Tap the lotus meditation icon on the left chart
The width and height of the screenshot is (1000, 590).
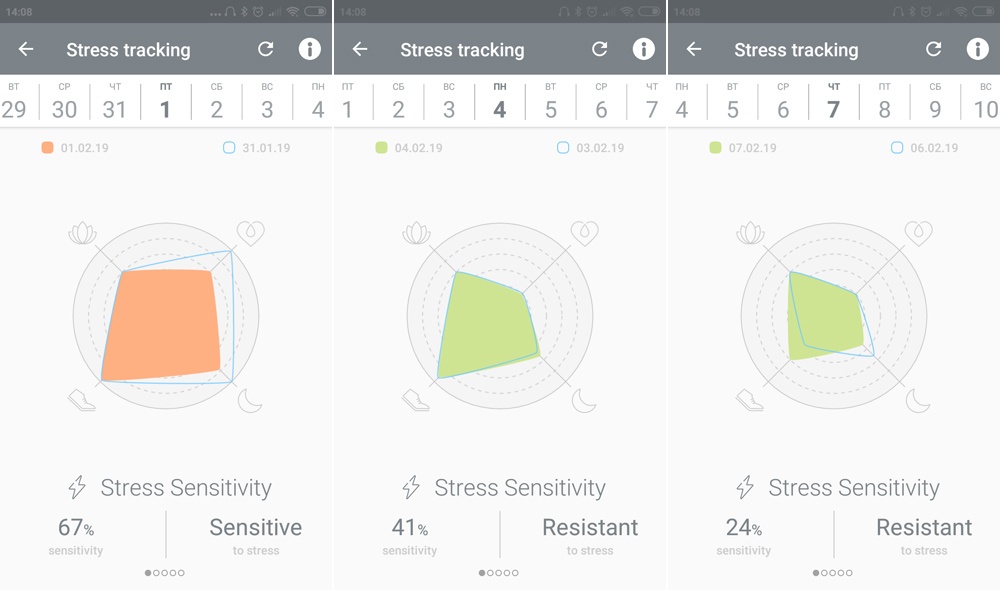[x=82, y=234]
